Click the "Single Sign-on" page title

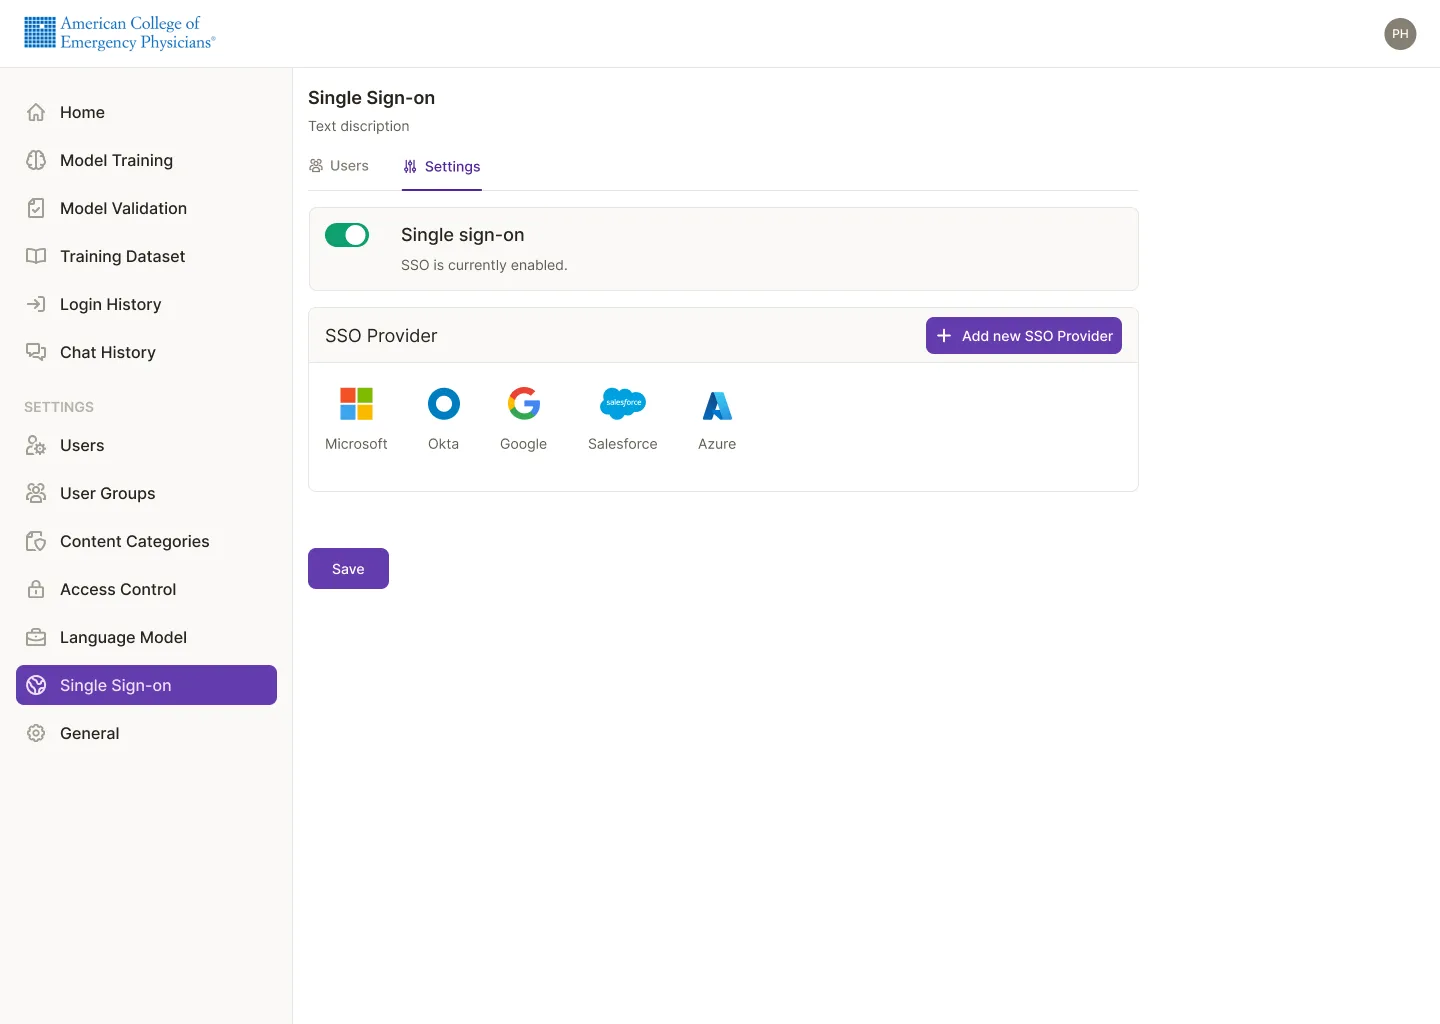[x=372, y=98]
